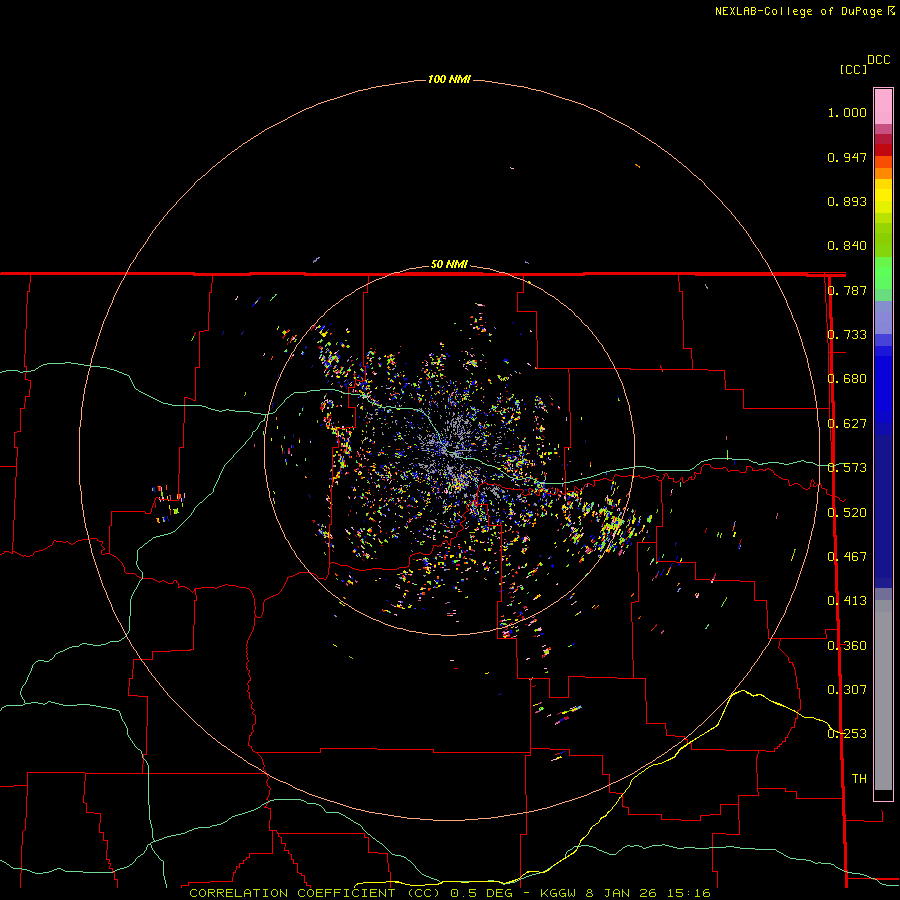The image size is (900, 900).
Task: Pick the bright green swatch in color bar
Action: click(x=883, y=273)
